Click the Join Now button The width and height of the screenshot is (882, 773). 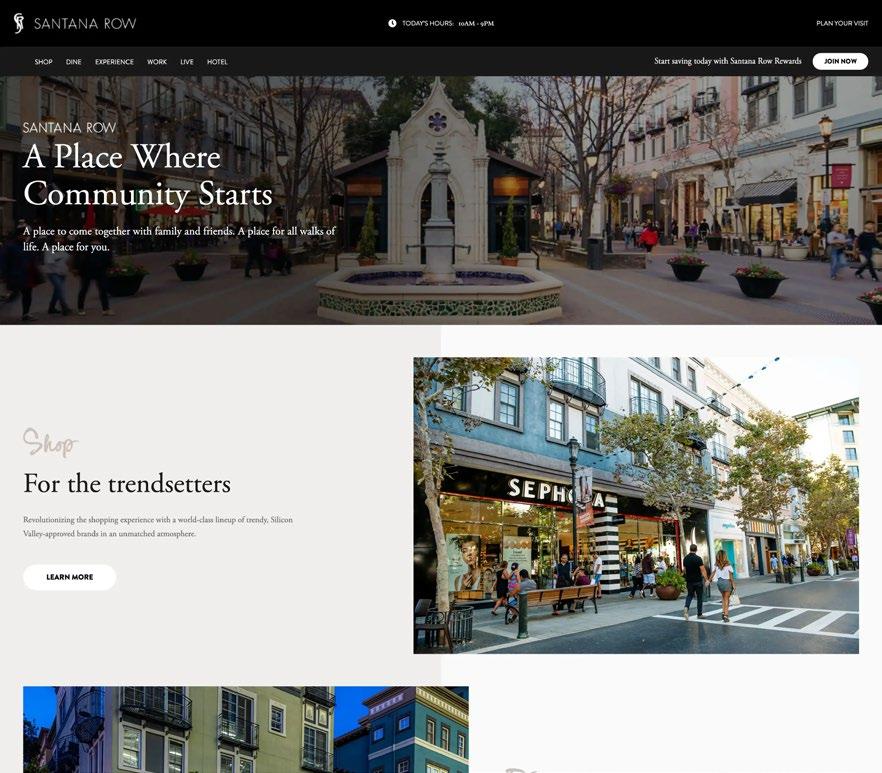(840, 61)
